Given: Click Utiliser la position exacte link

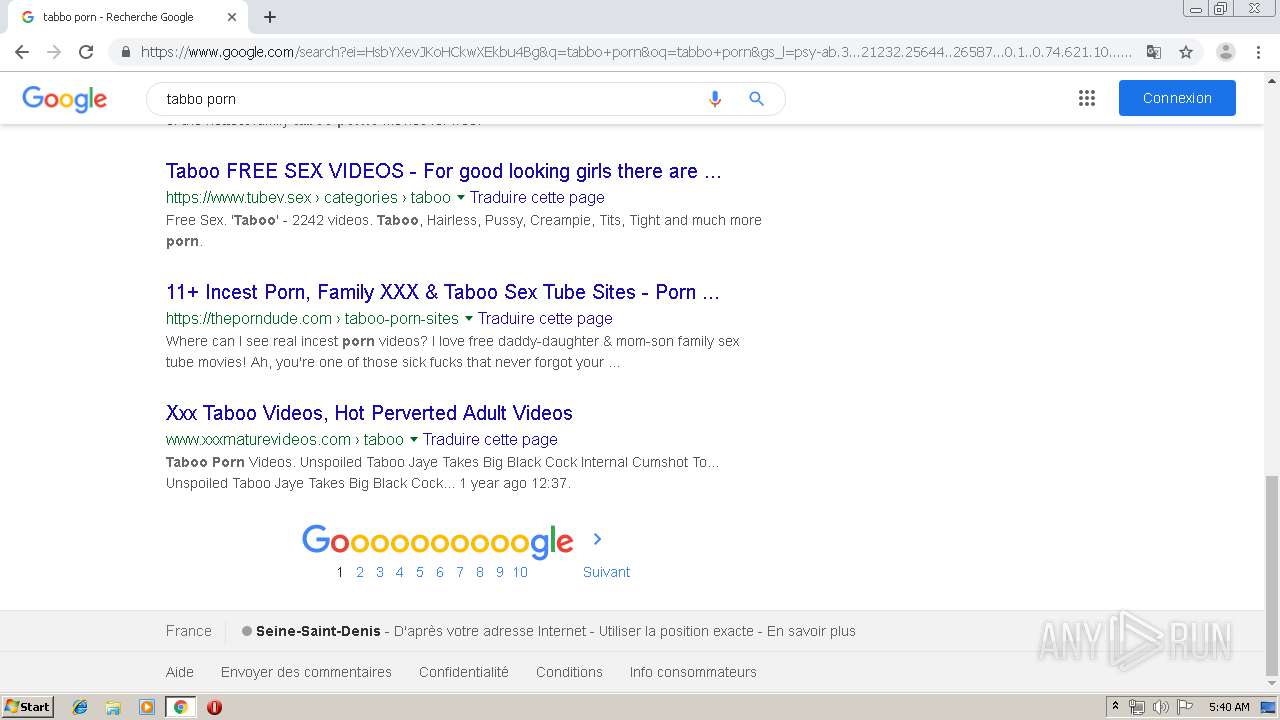Looking at the screenshot, I should click(676, 631).
